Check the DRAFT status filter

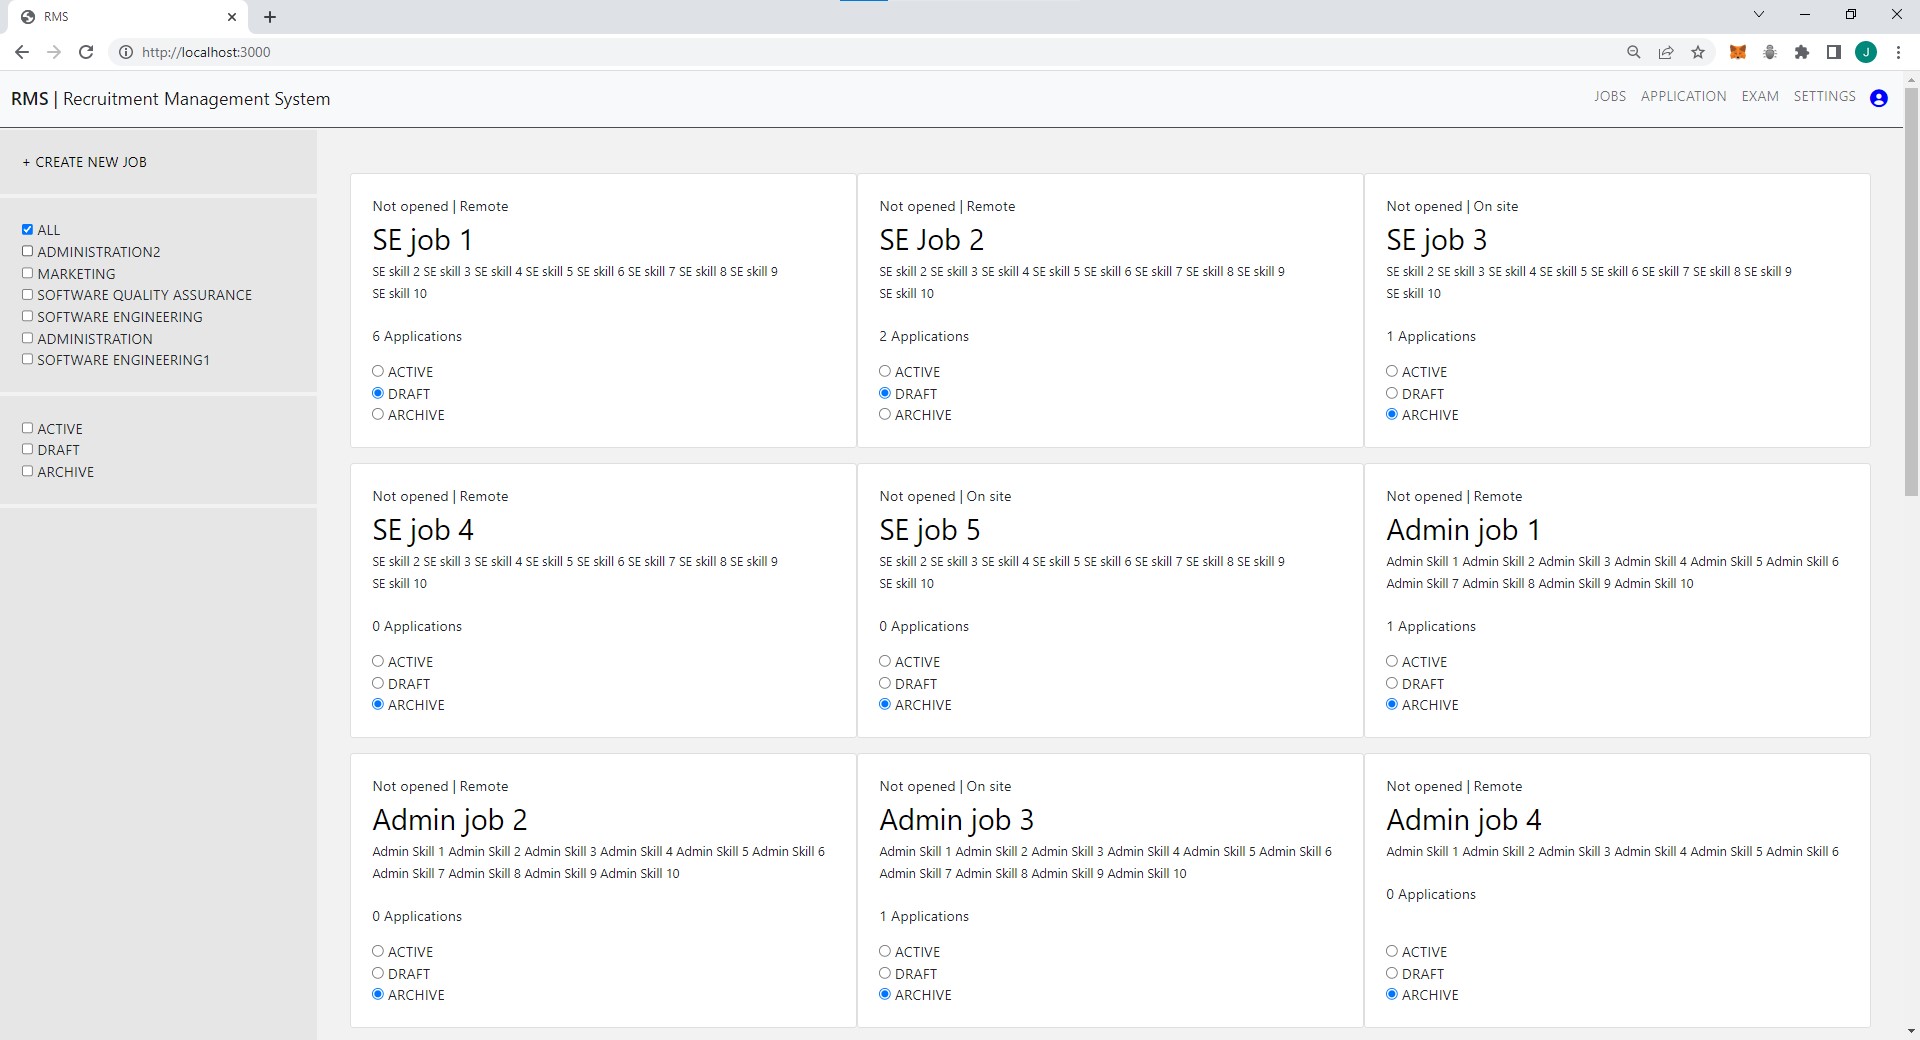click(x=27, y=449)
